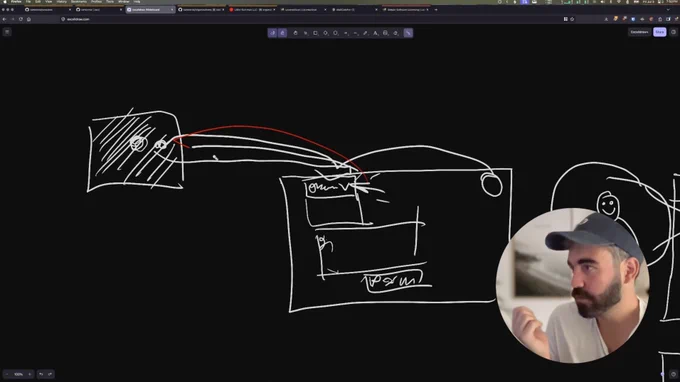Select the Selection arrow tool
This screenshot has width=680, height=382.
click(305, 33)
